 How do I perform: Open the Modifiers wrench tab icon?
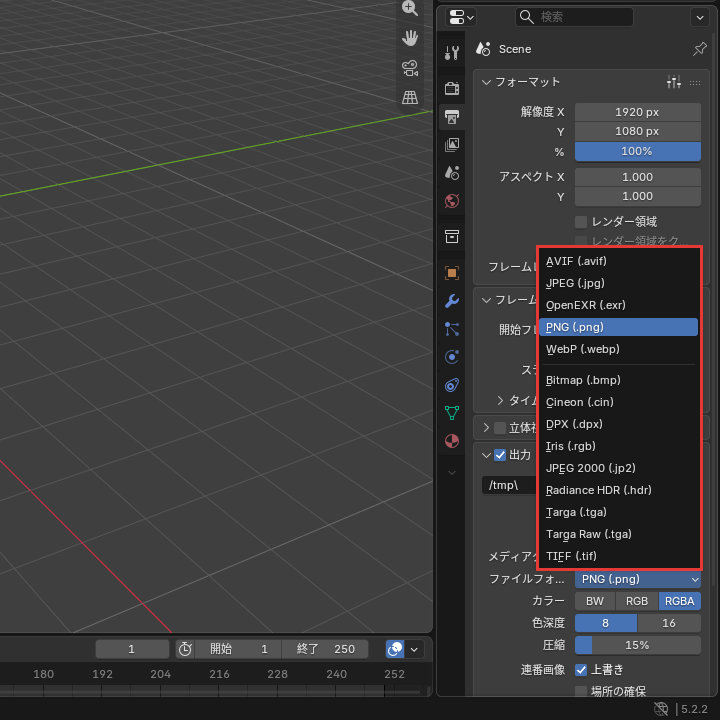(452, 301)
